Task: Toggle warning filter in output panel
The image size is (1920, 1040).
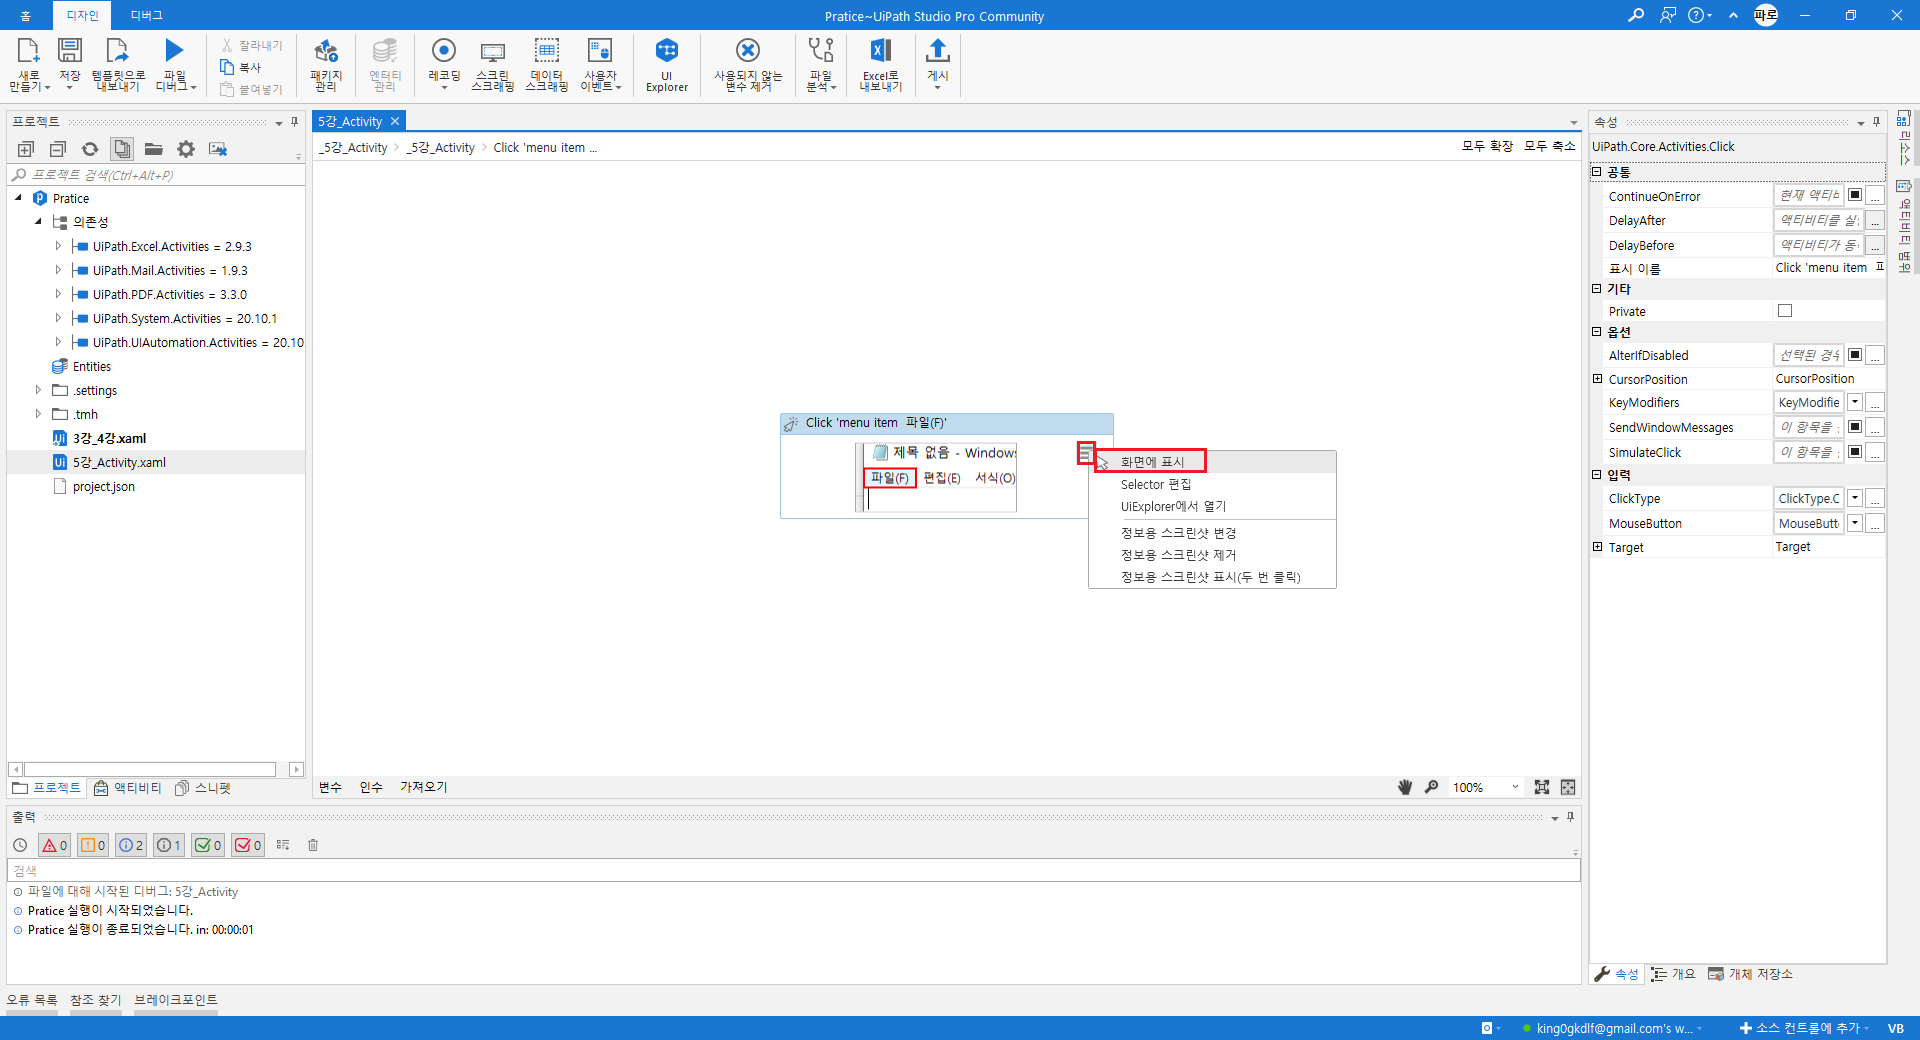Action: [x=93, y=845]
